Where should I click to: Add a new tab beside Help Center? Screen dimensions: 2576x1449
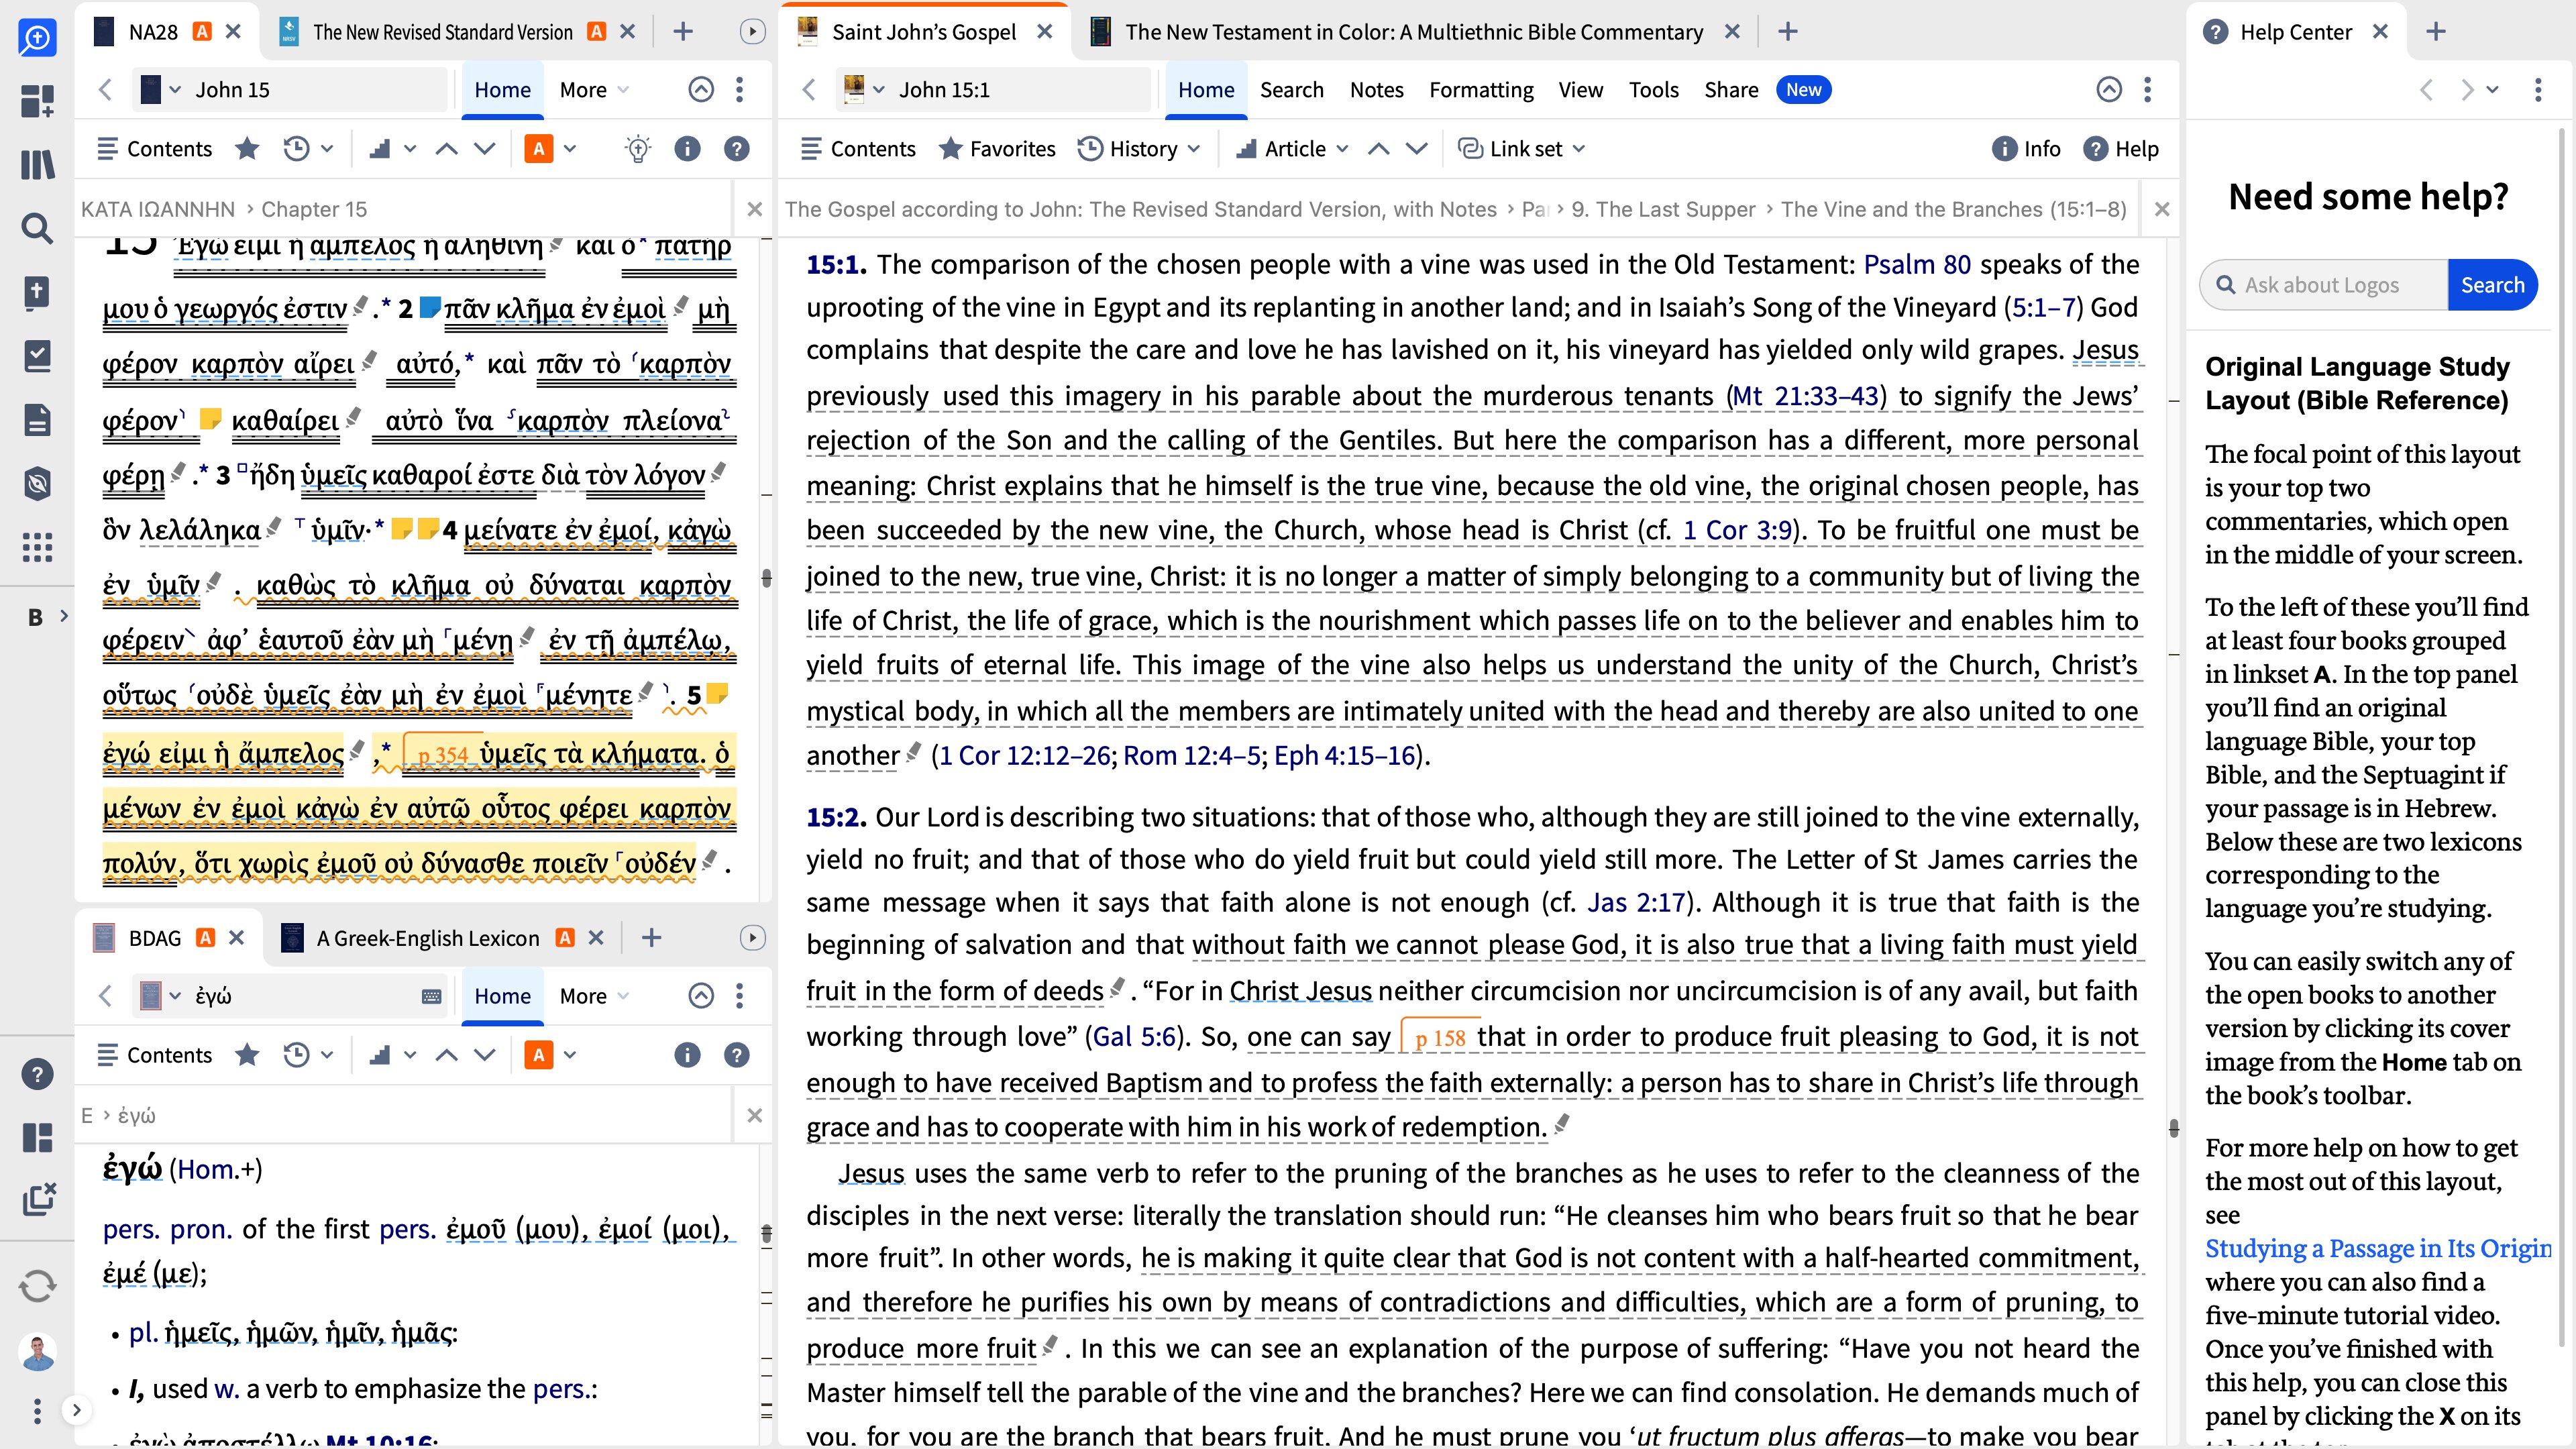click(2436, 32)
